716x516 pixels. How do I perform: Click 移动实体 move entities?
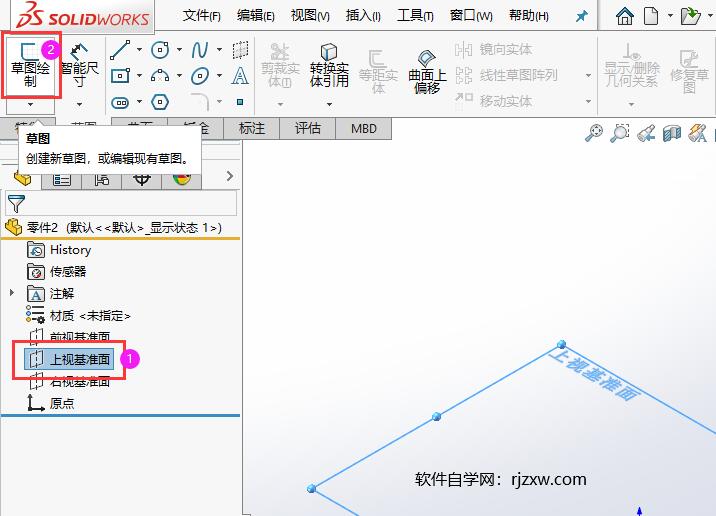pos(493,100)
